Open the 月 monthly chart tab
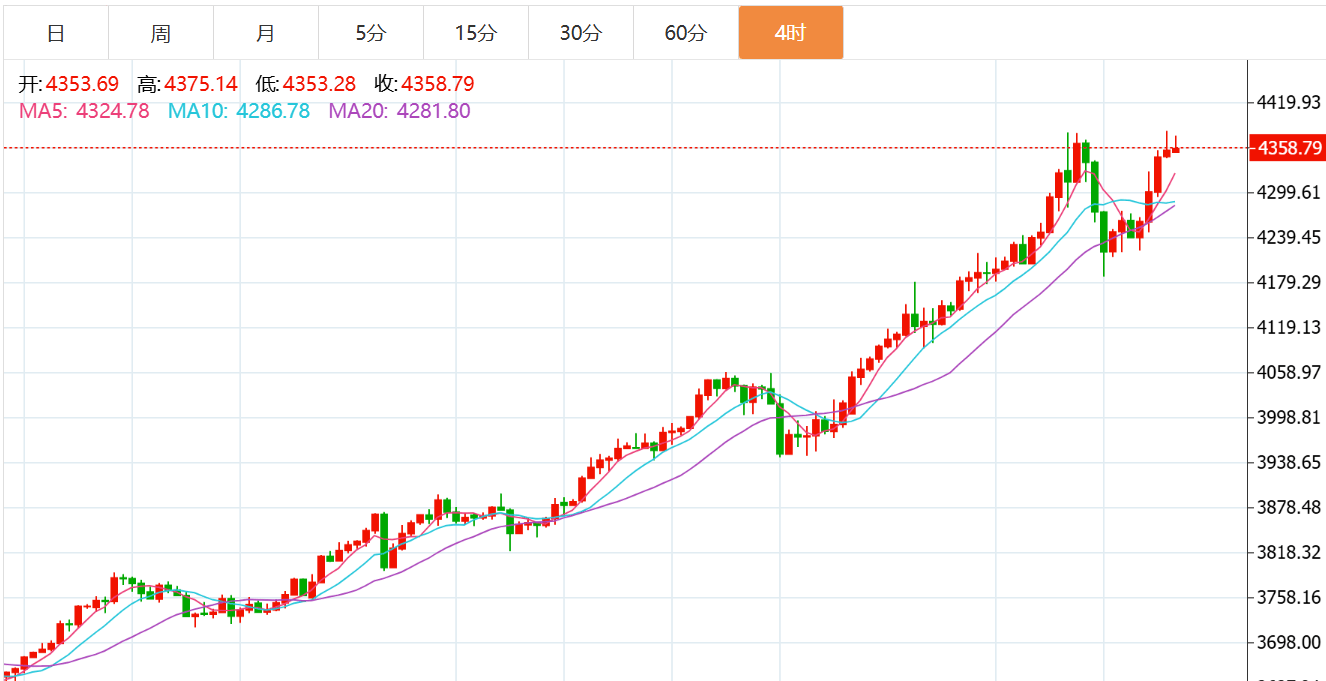 coord(266,33)
